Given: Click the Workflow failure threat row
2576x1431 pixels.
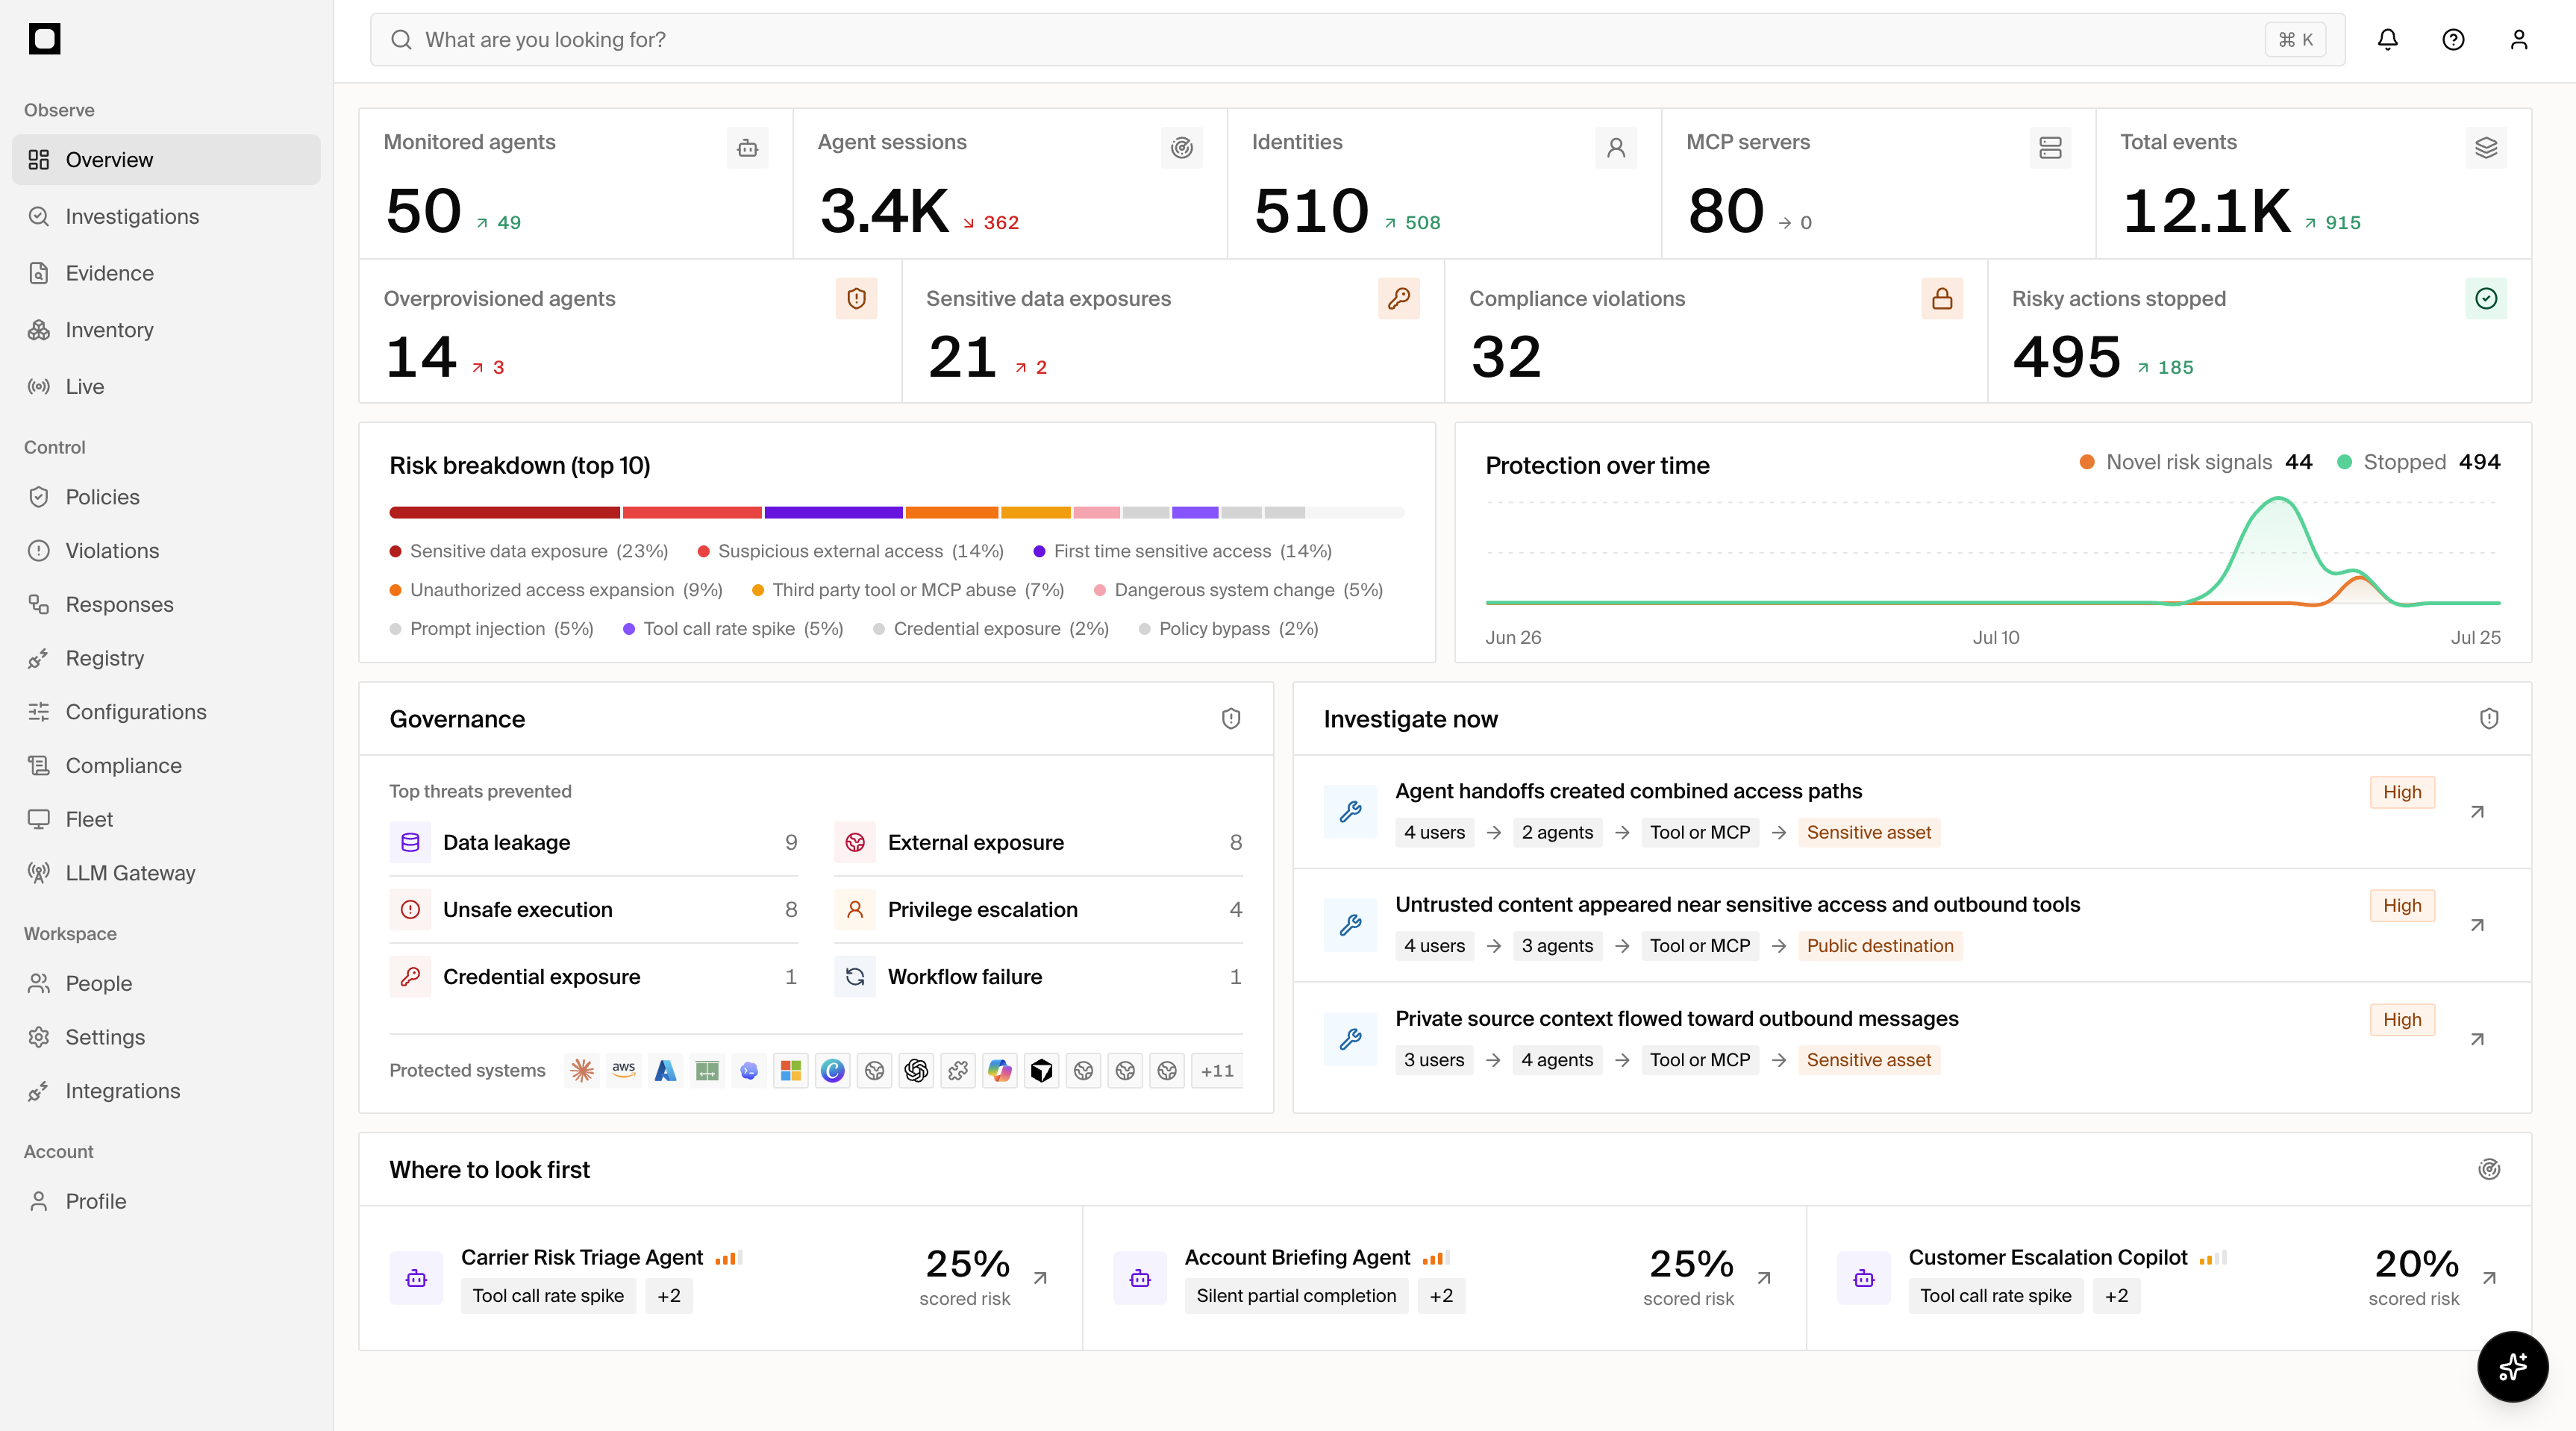Looking at the screenshot, I should tap(1038, 977).
